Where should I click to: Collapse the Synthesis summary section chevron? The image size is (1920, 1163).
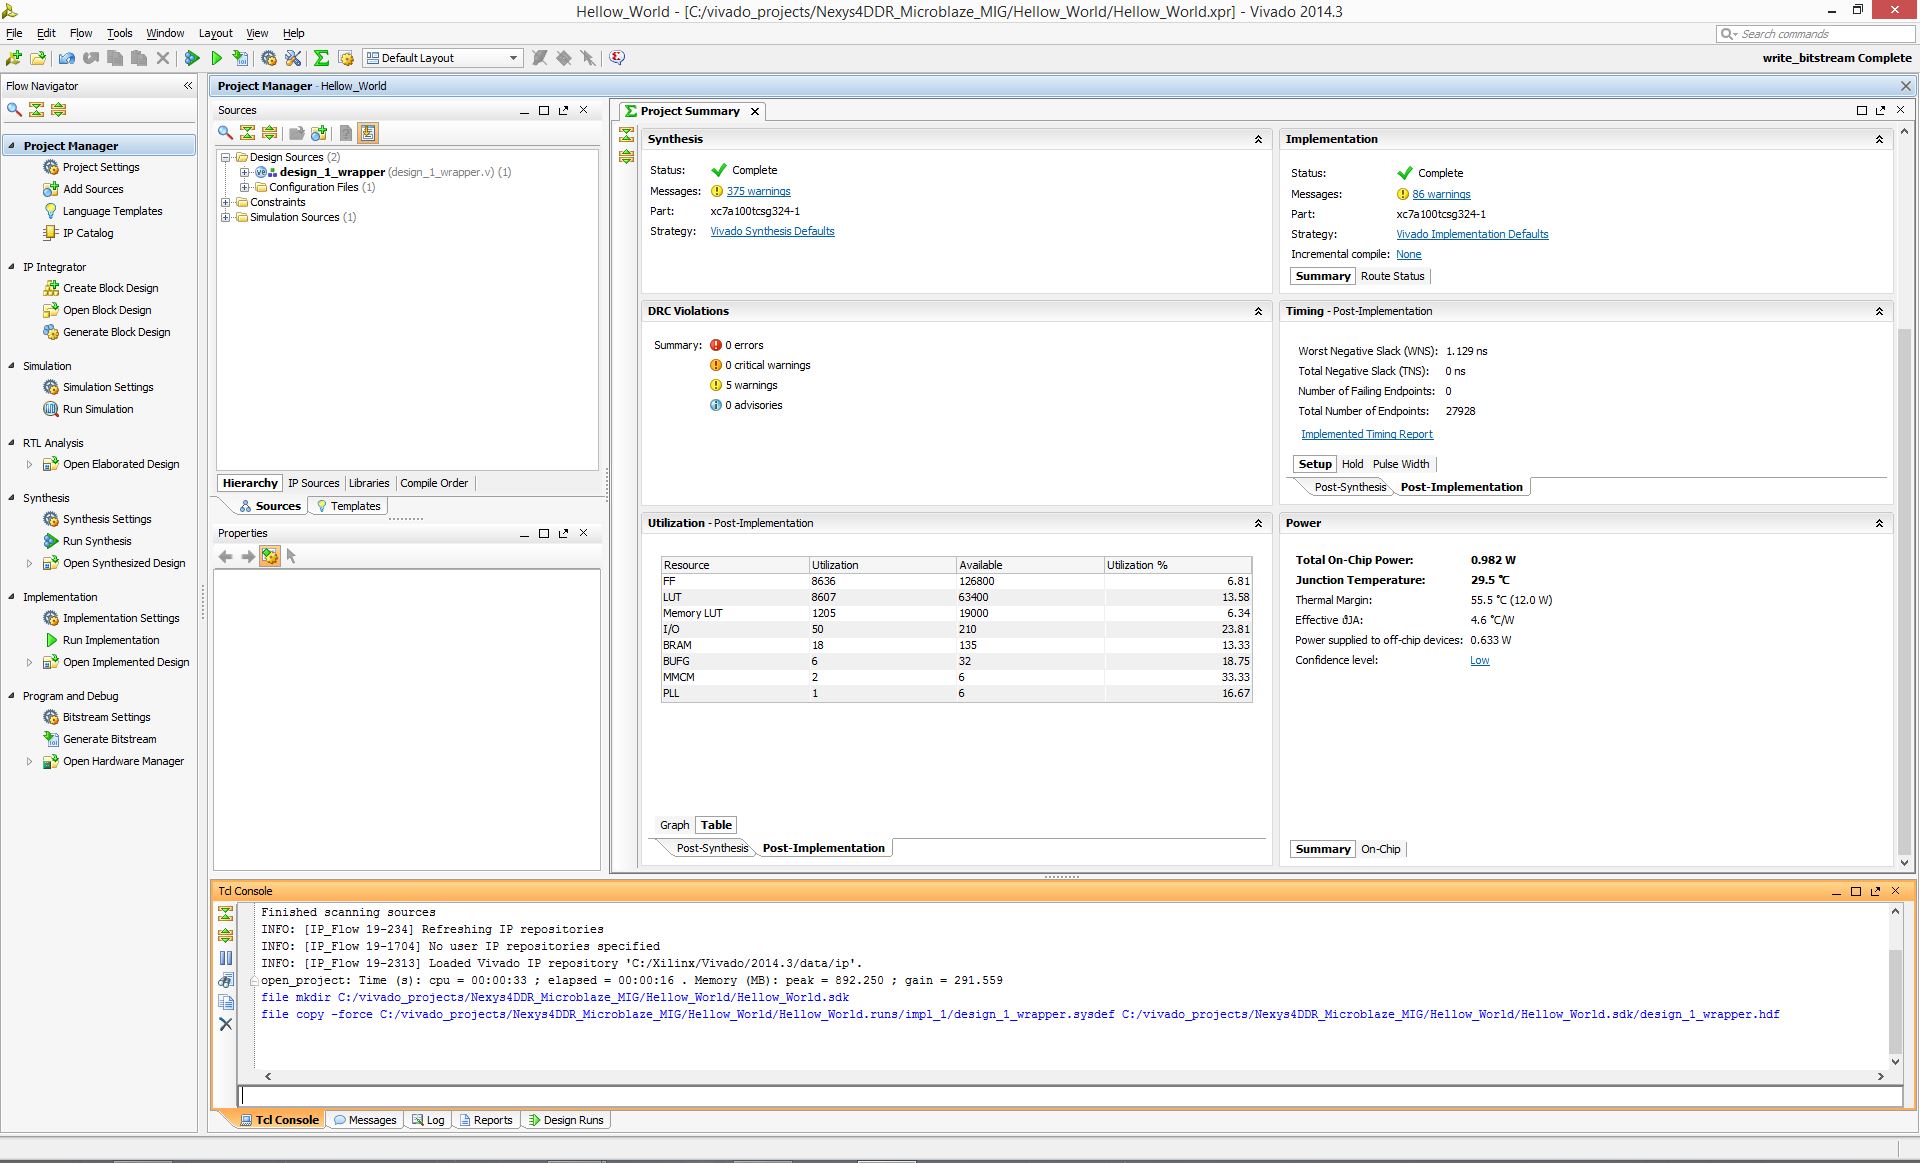coord(1258,140)
